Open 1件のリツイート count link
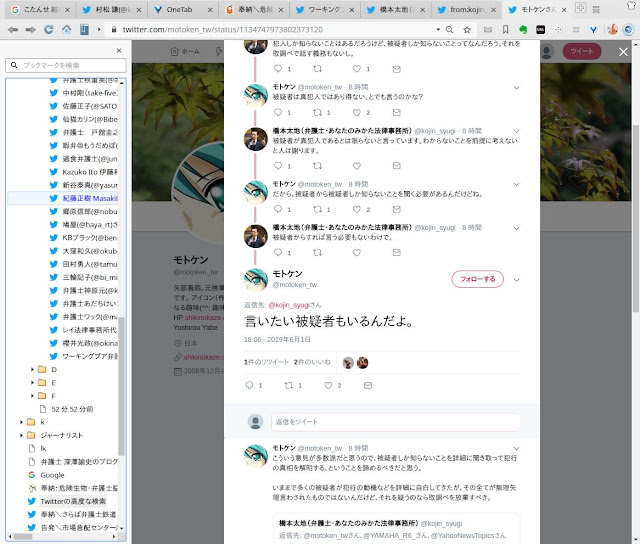Image resolution: width=640 pixels, height=544 pixels. pos(266,362)
